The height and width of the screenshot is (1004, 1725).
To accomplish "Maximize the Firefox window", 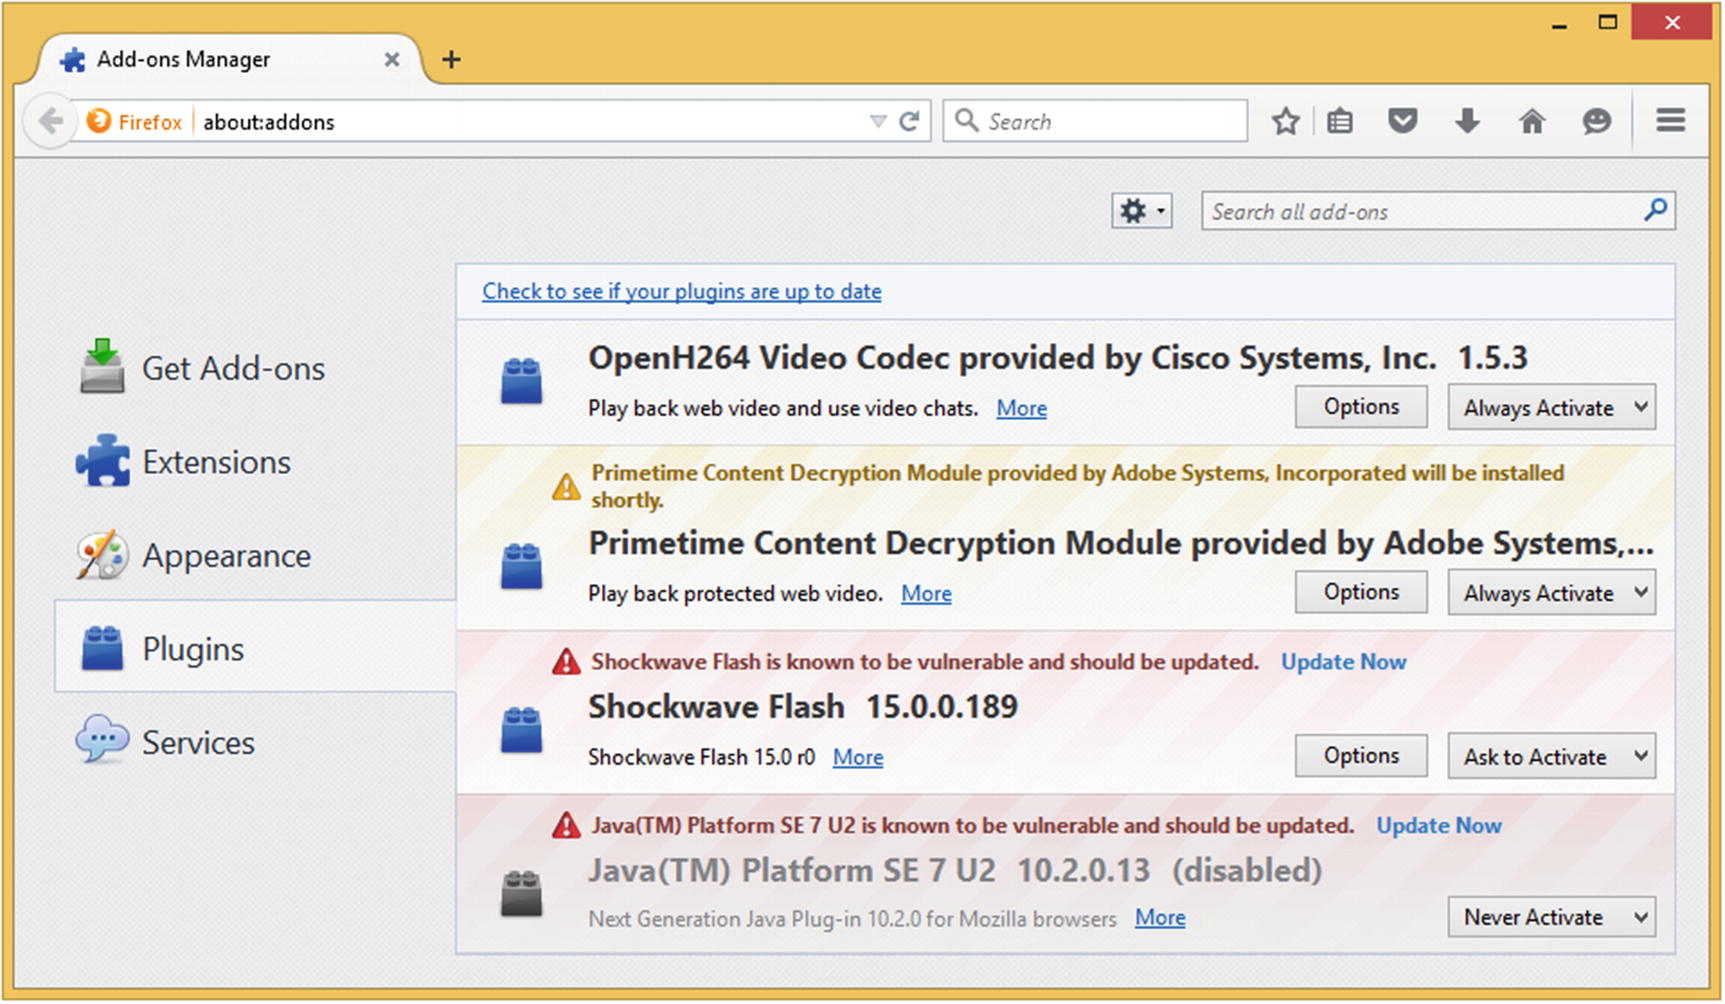I will (x=1608, y=22).
